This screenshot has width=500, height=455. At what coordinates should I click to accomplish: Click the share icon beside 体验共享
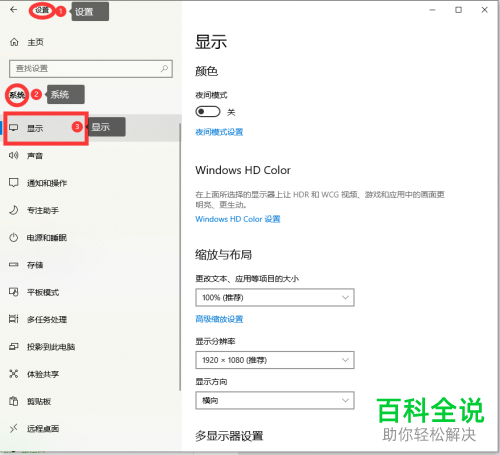14,374
